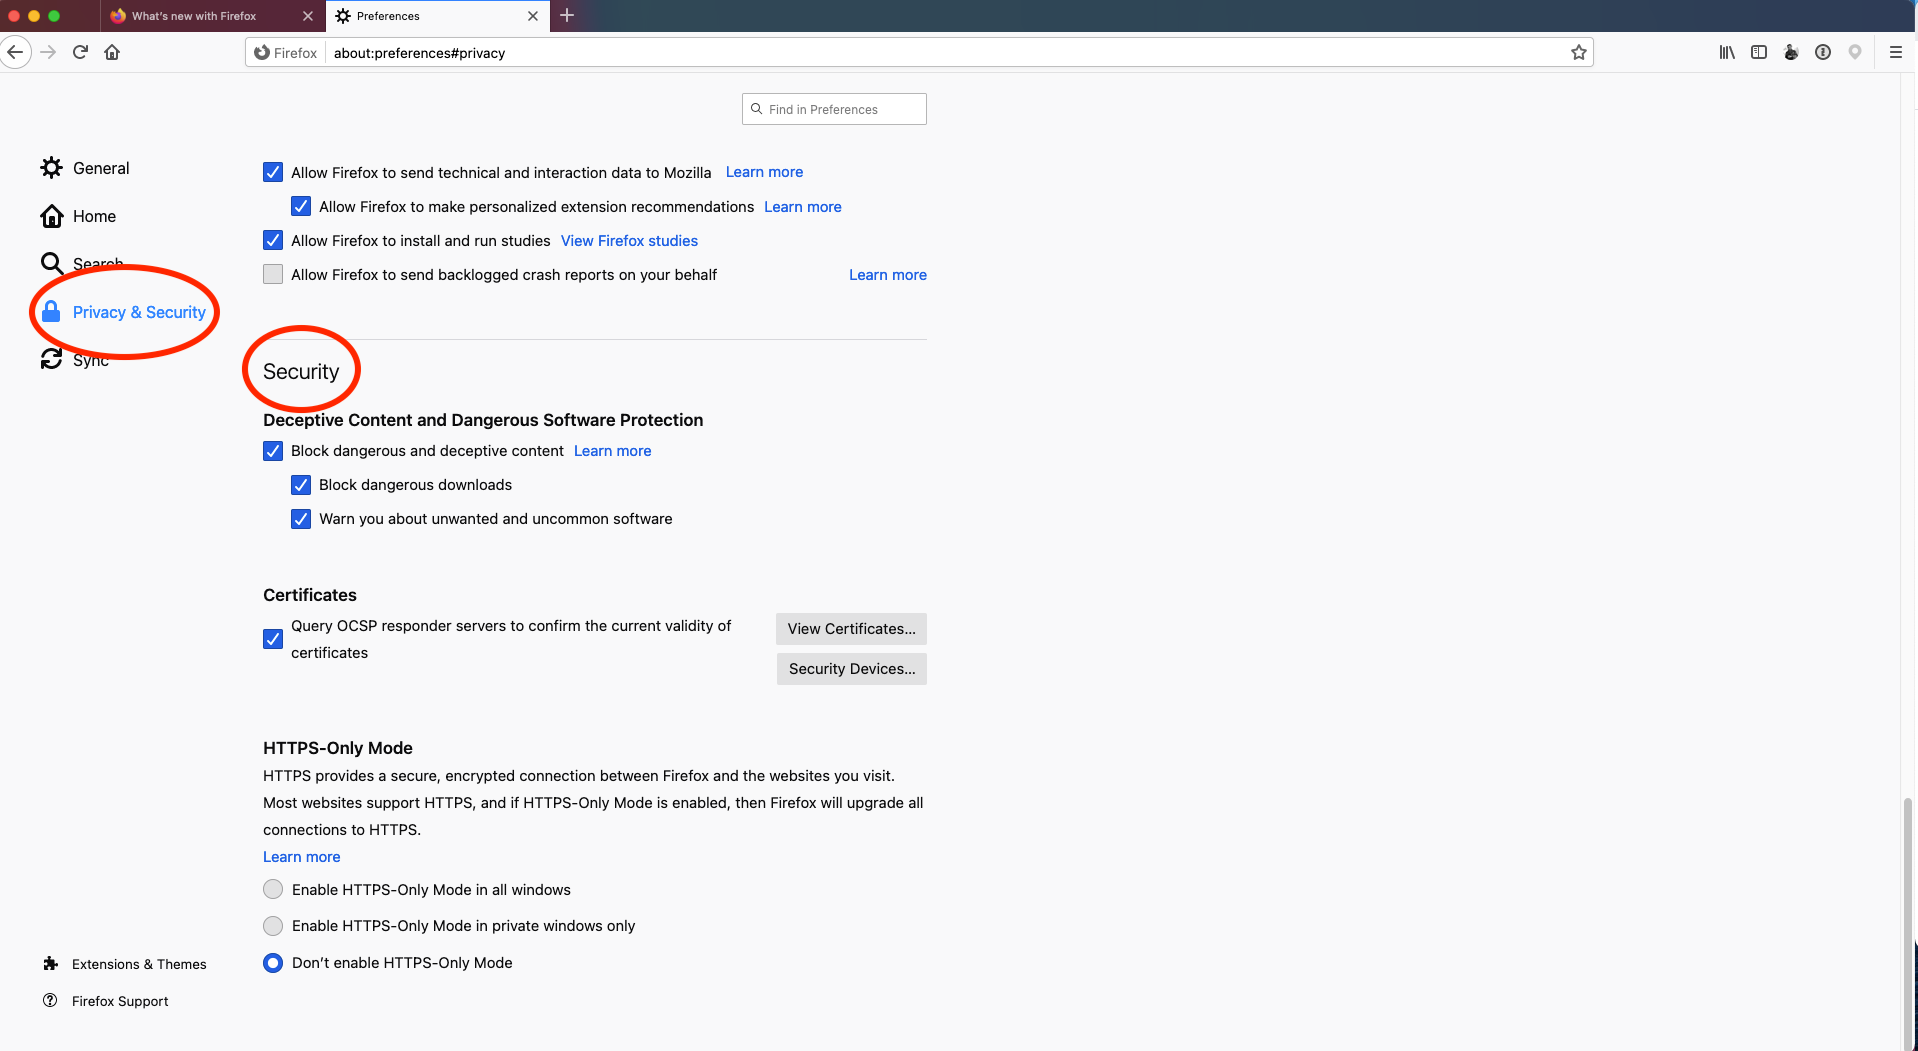Screen dimensions: 1918x1051
Task: Click the Firefox Support question mark icon
Action: [x=50, y=1000]
